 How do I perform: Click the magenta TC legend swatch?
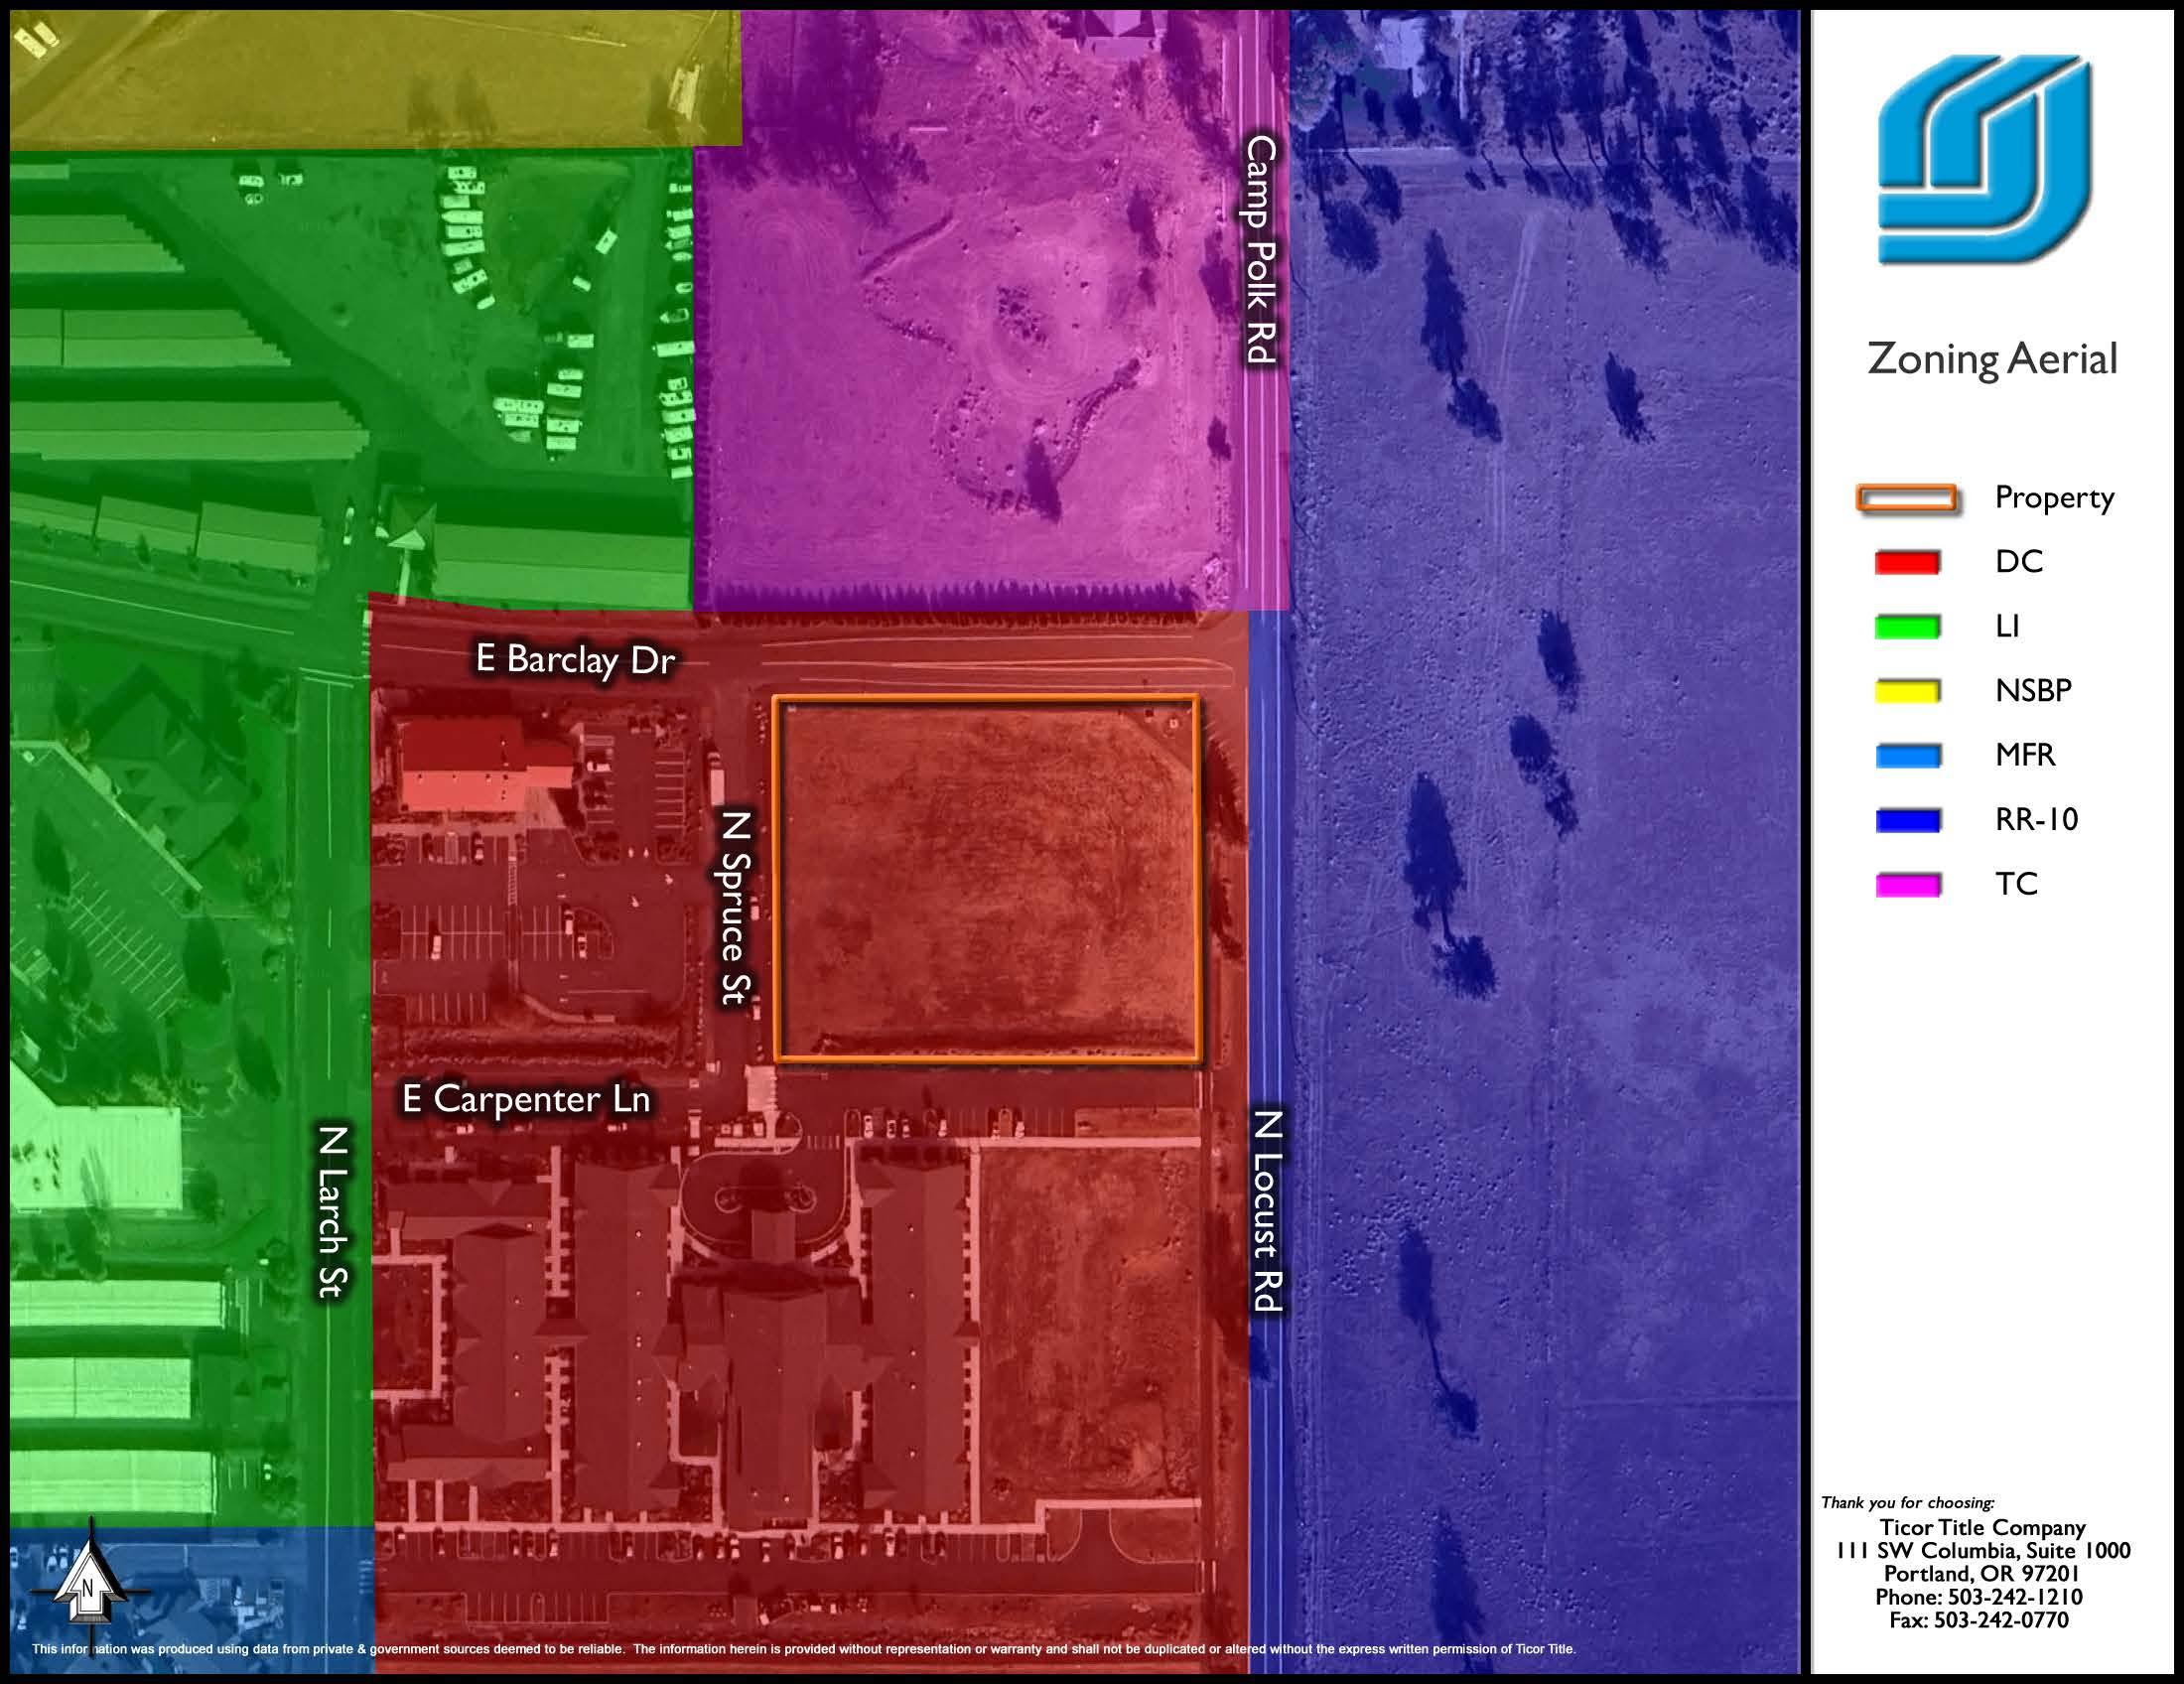coord(1907,884)
